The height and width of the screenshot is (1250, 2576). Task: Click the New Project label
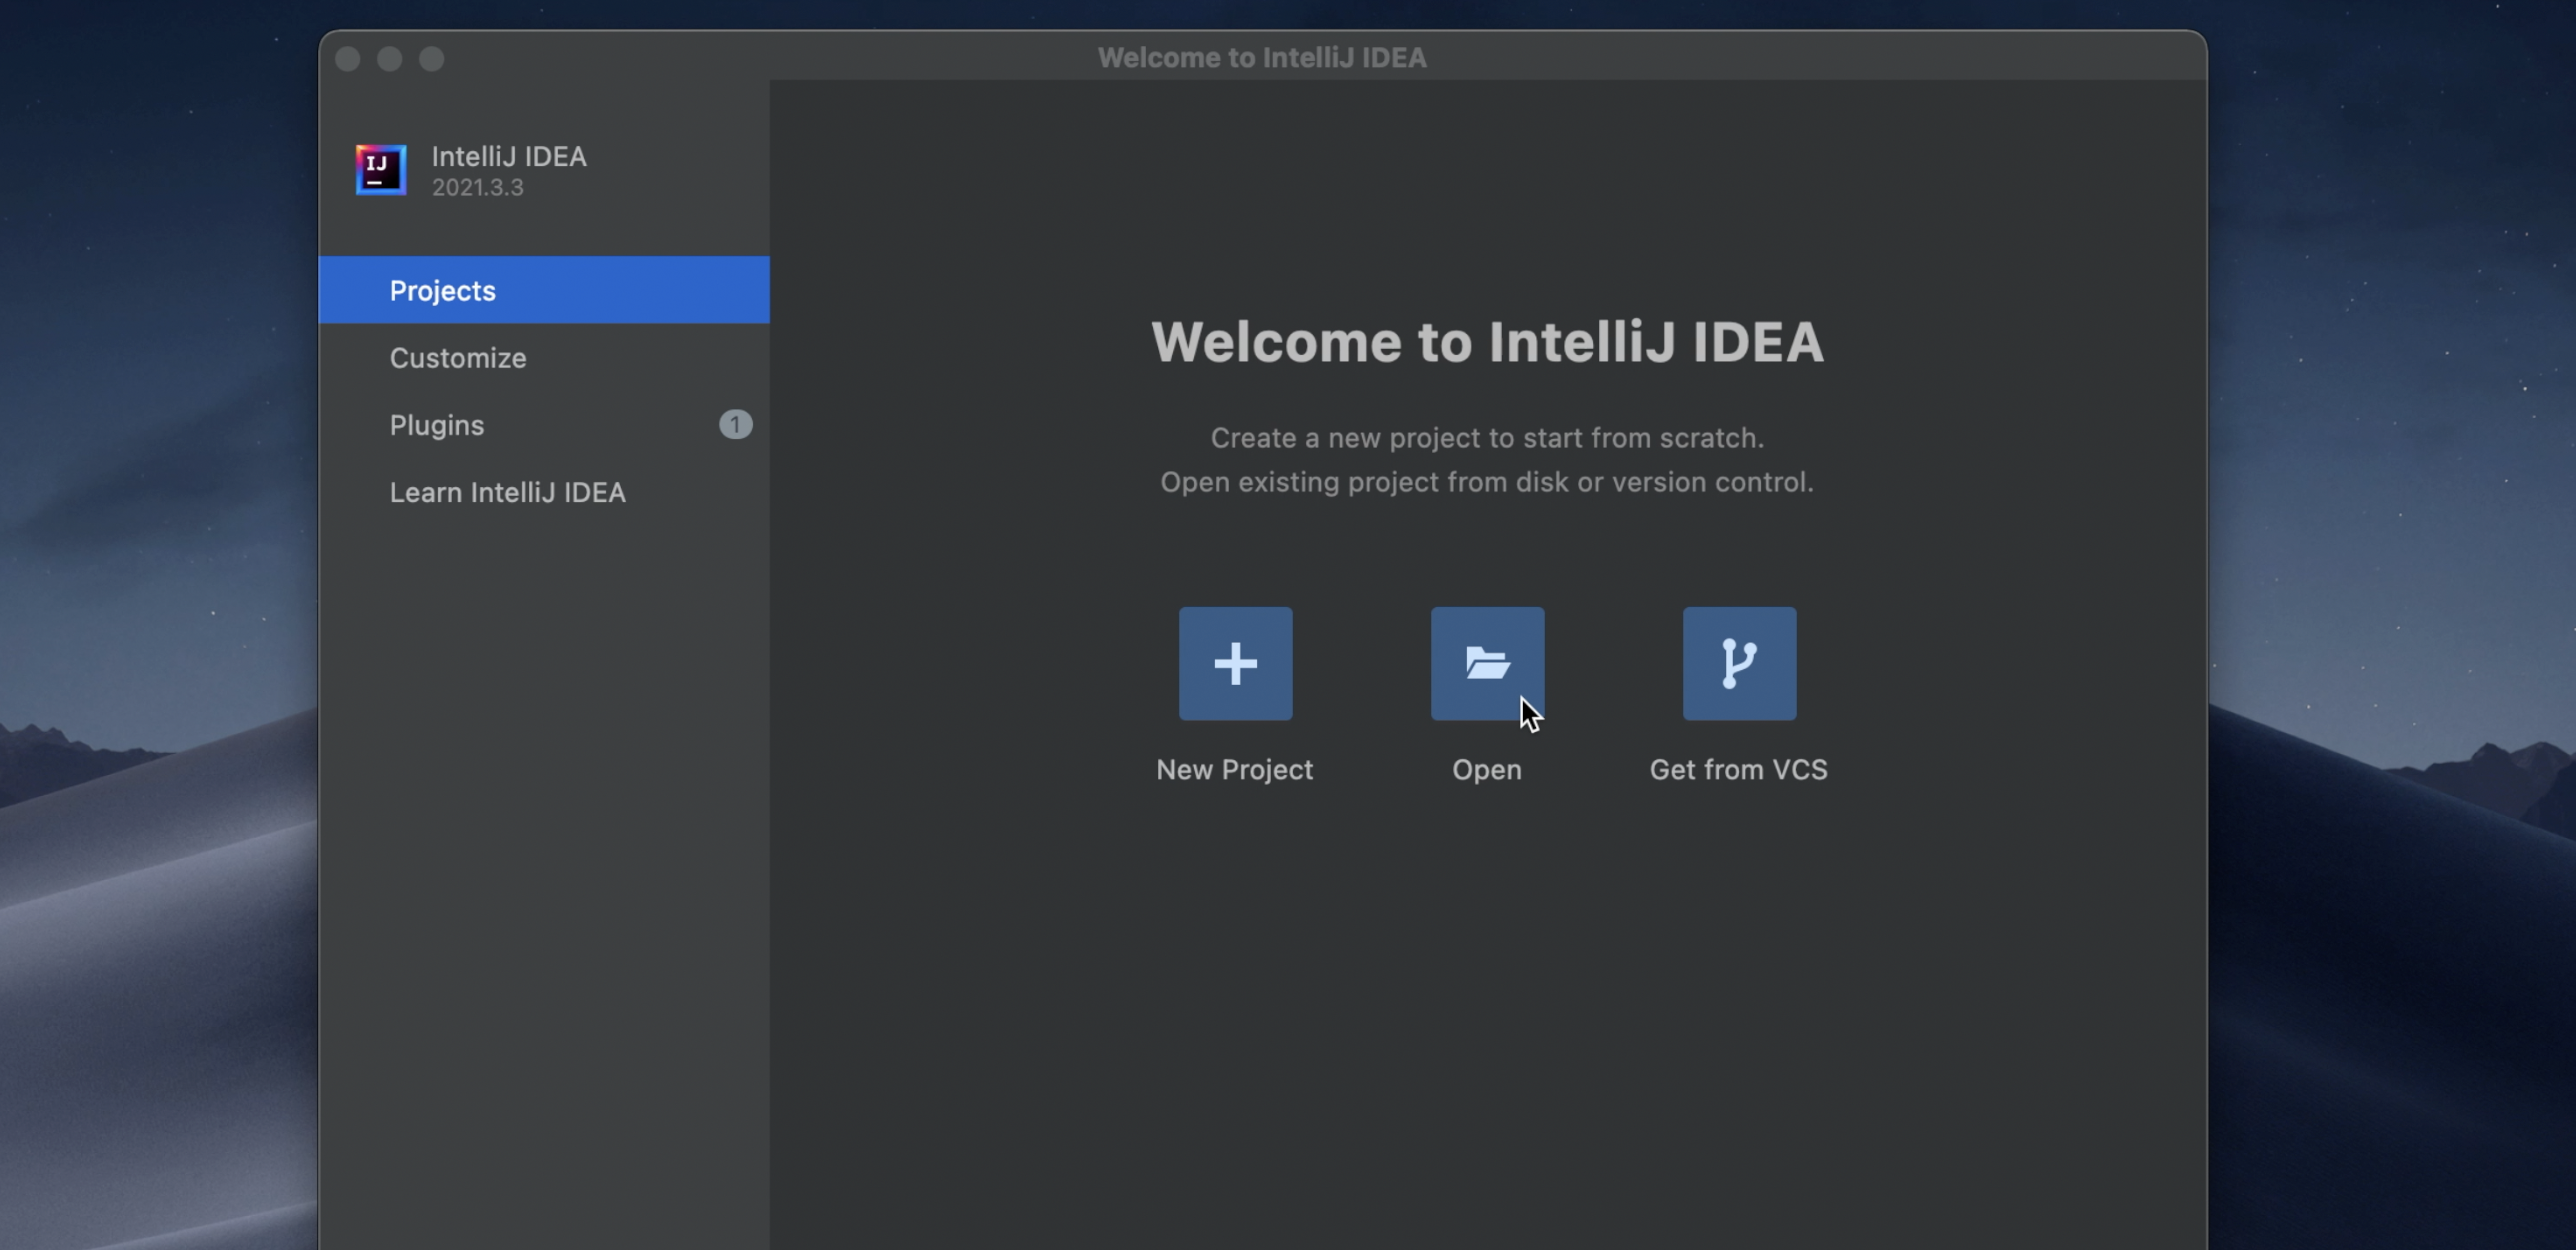tap(1235, 769)
